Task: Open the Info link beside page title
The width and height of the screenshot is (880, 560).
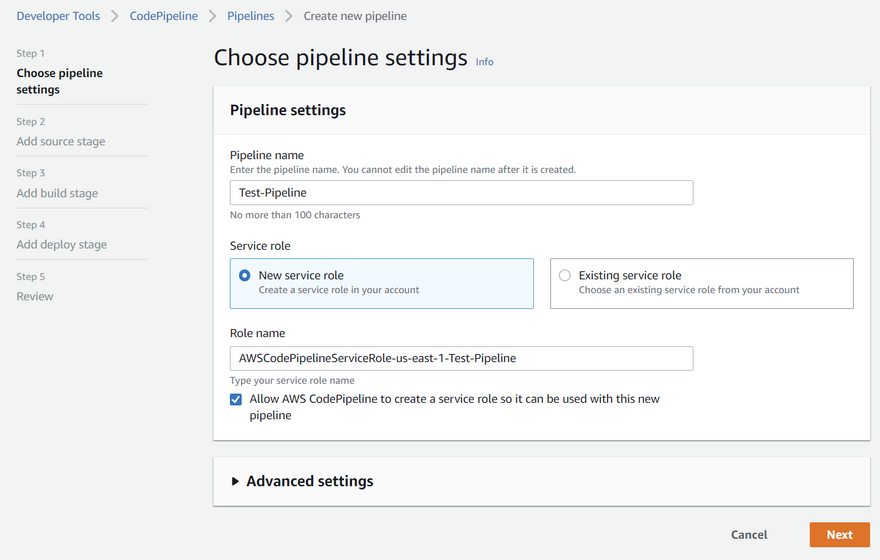Action: pyautogui.click(x=484, y=62)
